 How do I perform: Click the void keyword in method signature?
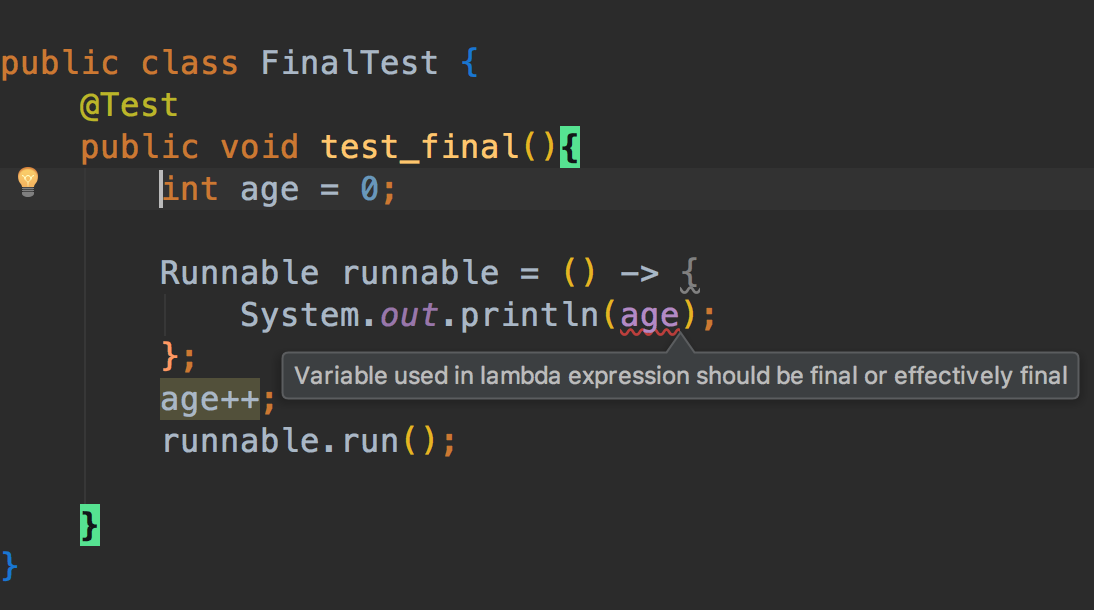coord(260,147)
